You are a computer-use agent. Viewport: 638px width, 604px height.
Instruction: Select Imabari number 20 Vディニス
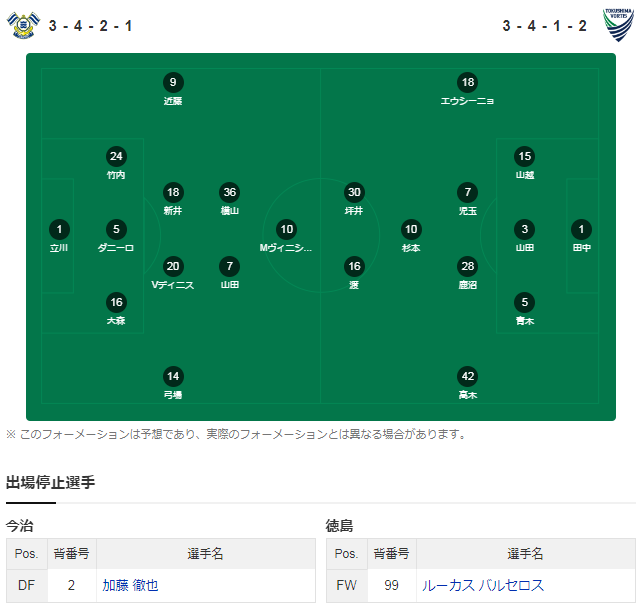173,273
